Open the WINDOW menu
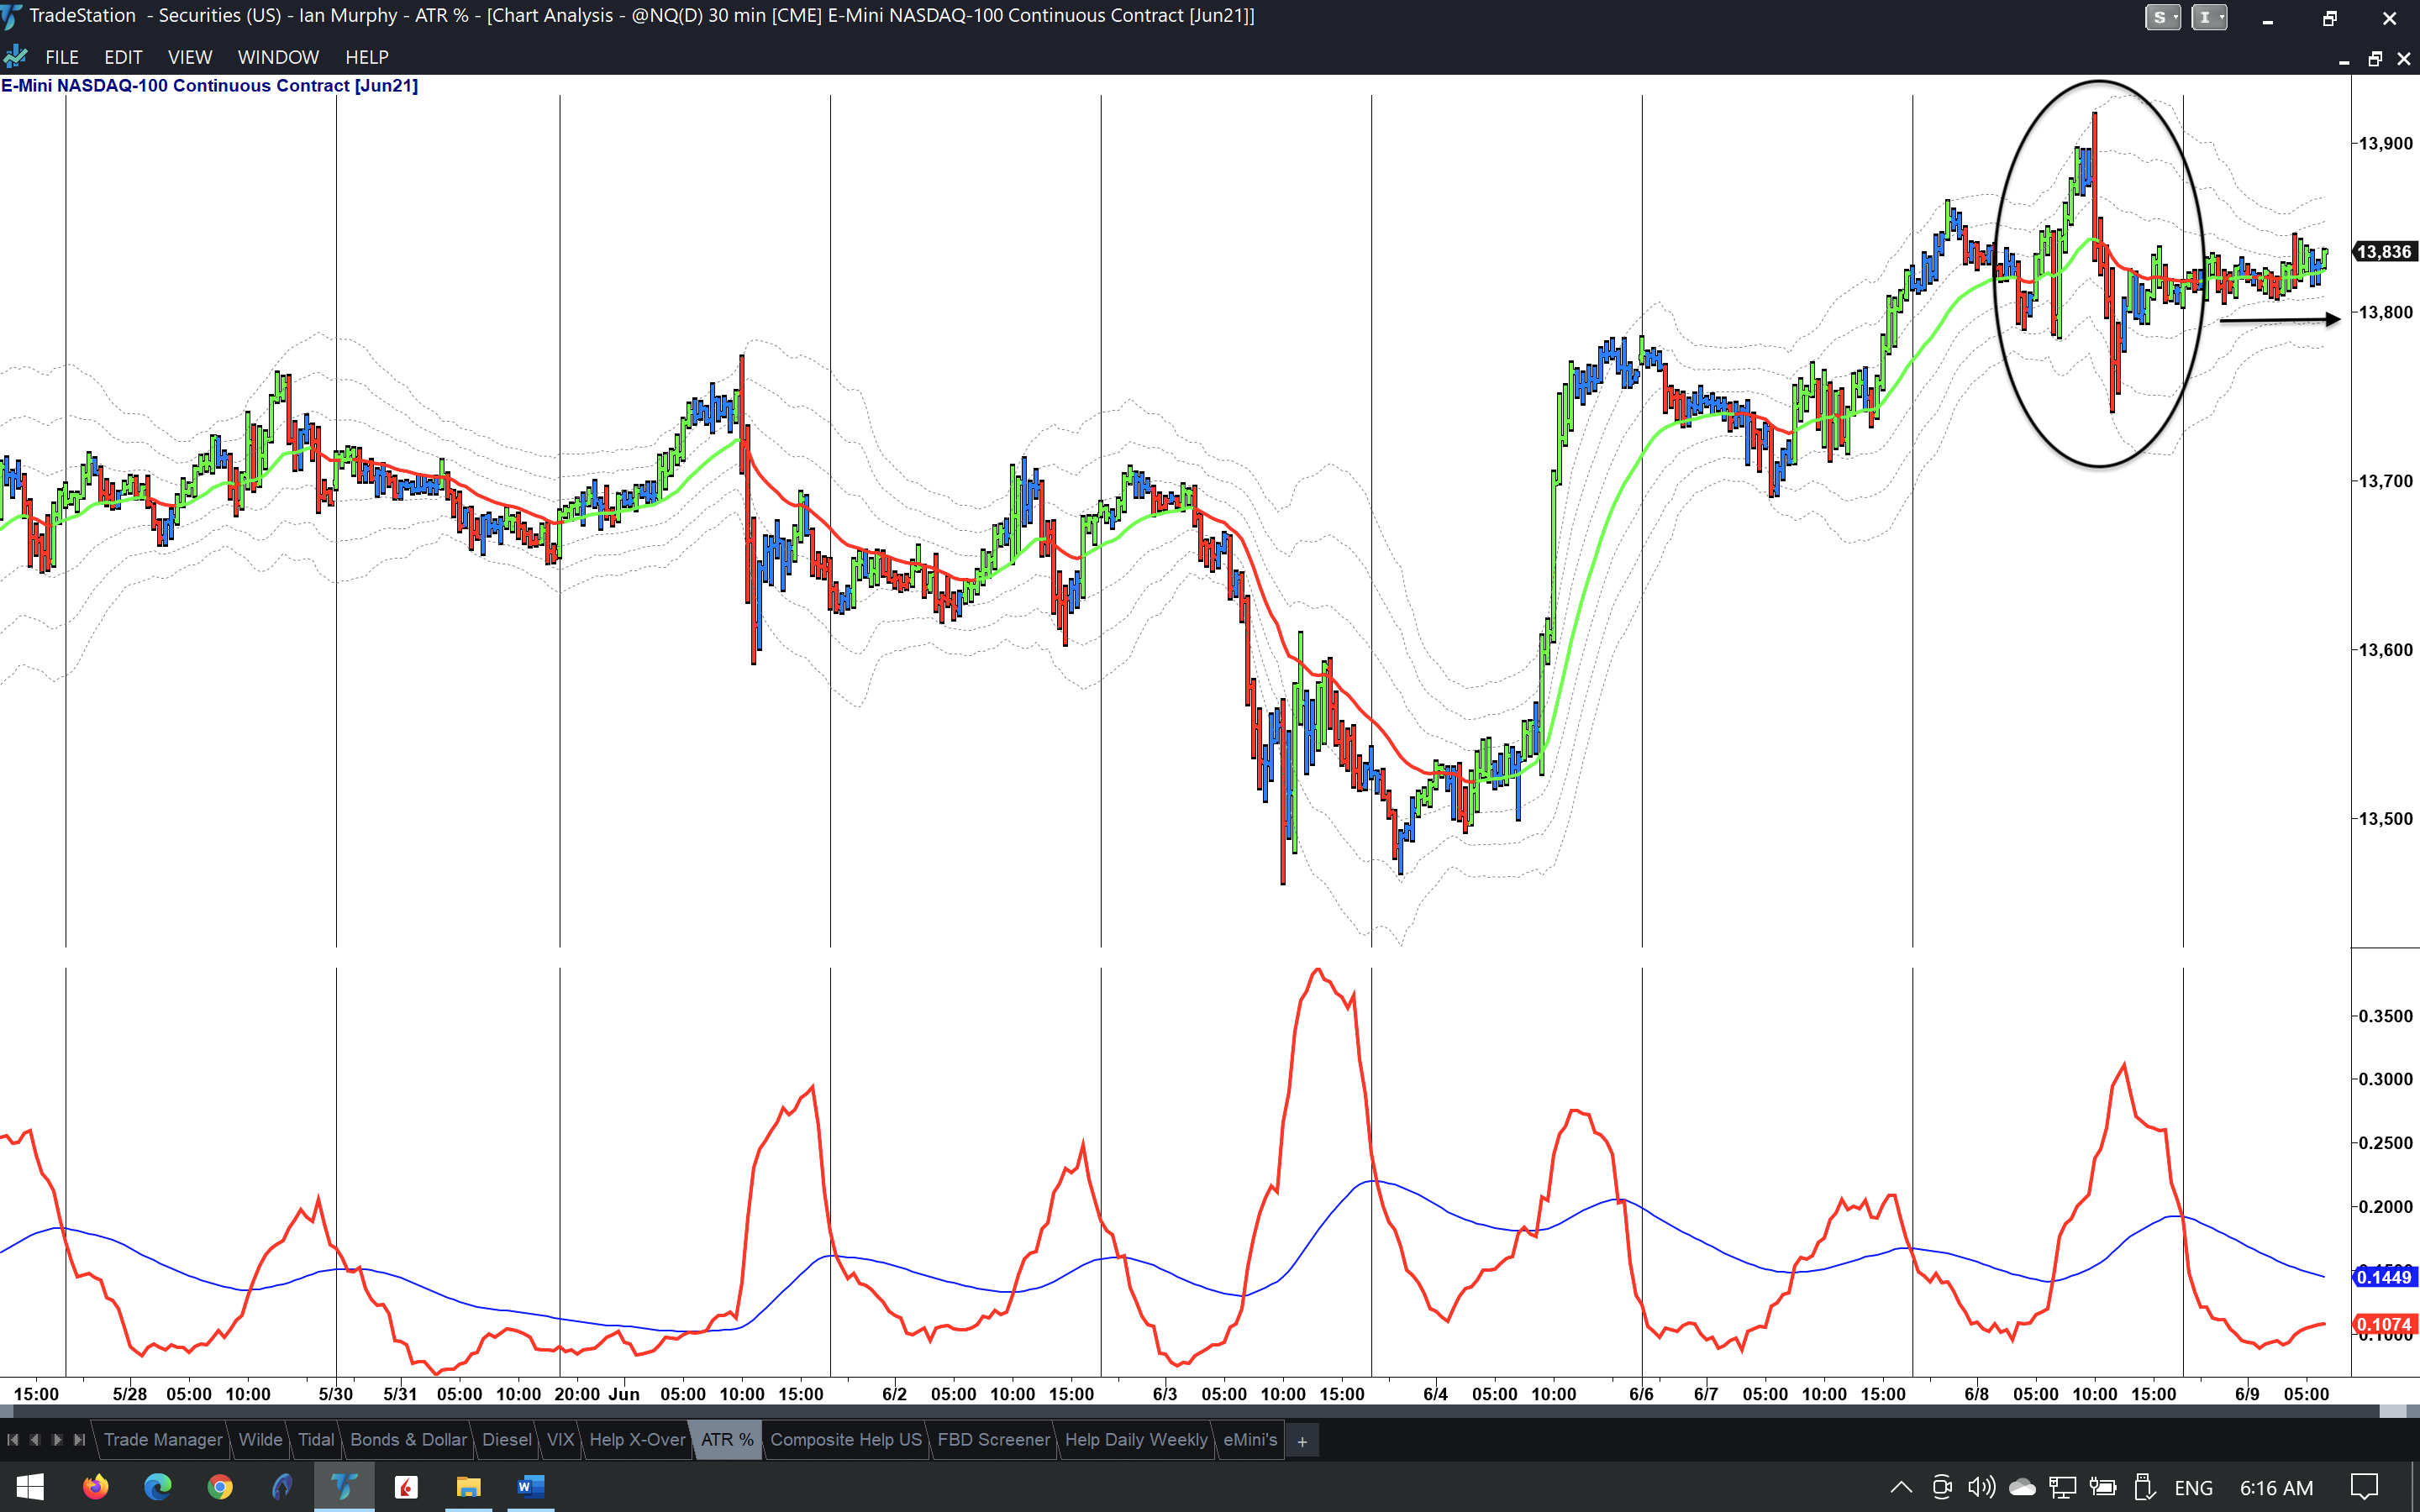Screen dimensions: 2420x1512 278,57
